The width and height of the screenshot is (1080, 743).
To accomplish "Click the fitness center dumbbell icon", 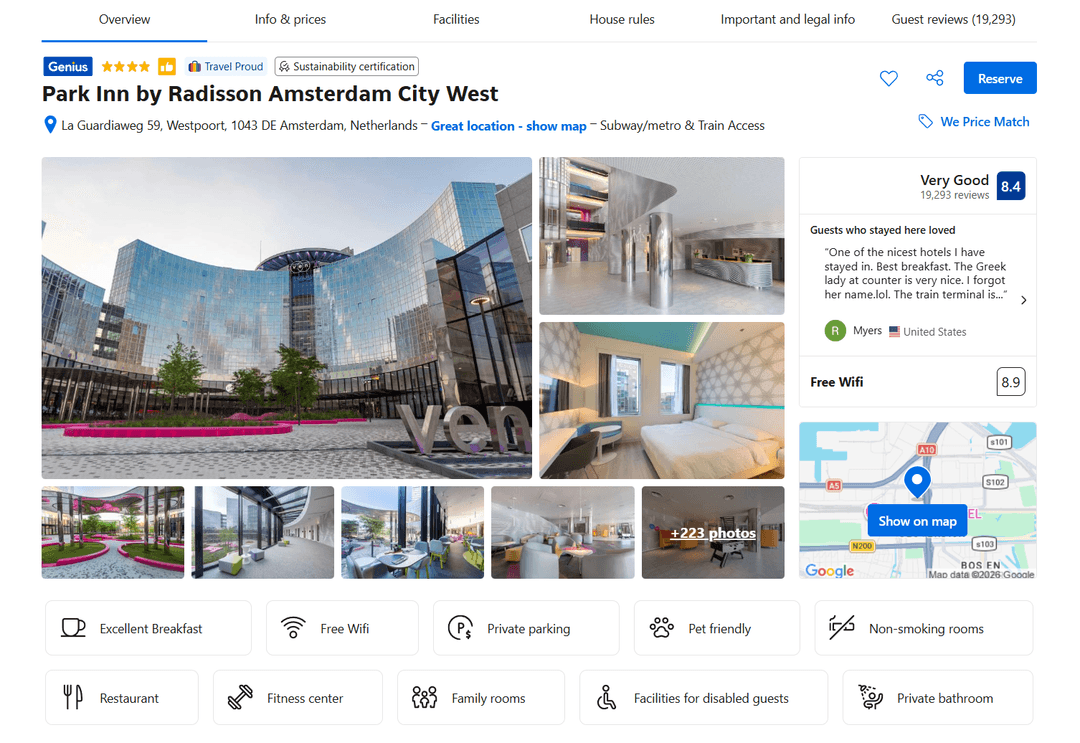I will click(240, 697).
